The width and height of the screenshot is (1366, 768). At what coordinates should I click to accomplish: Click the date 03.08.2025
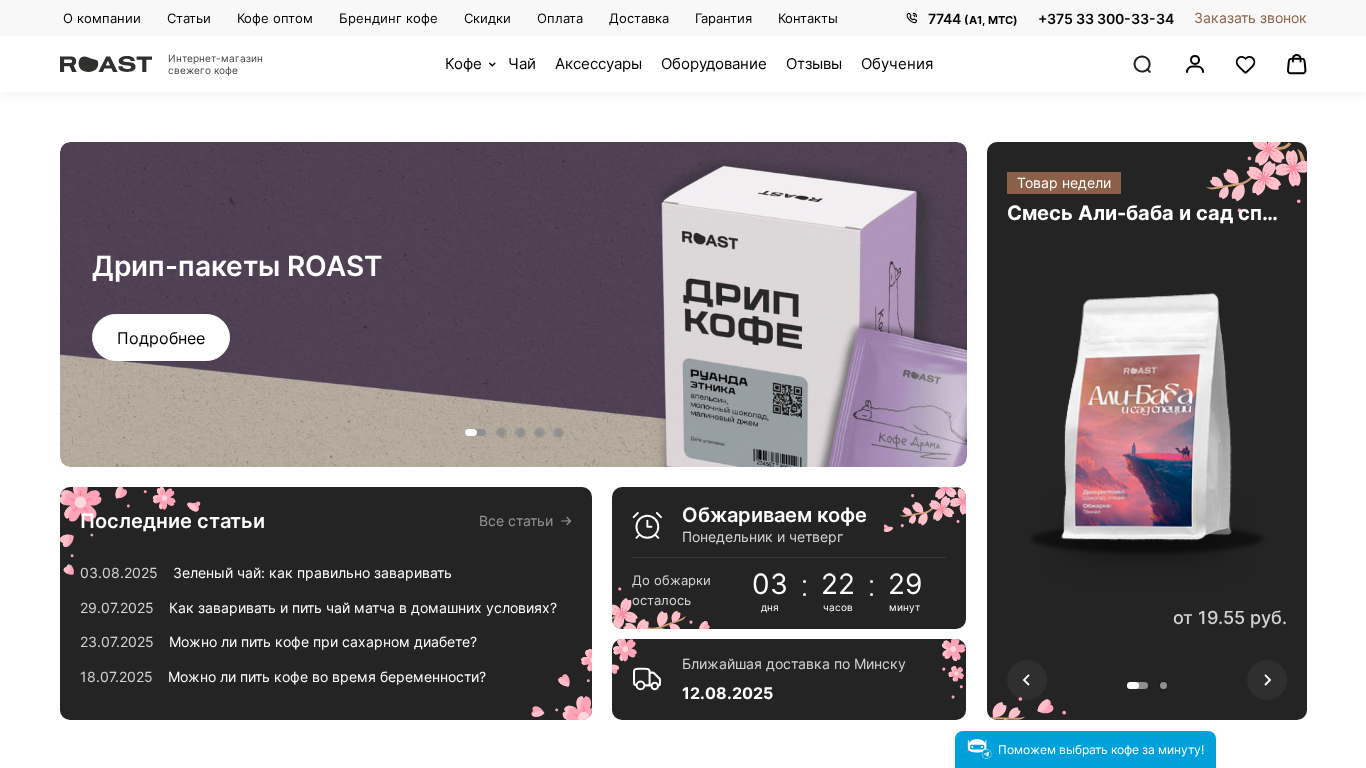coord(118,573)
